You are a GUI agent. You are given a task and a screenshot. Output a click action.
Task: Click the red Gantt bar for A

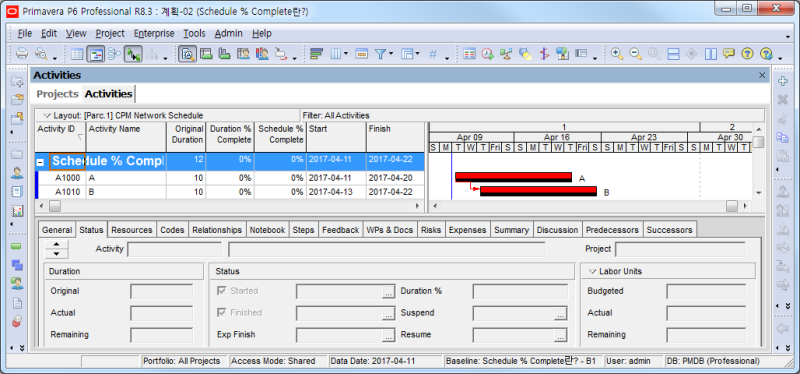click(x=513, y=177)
